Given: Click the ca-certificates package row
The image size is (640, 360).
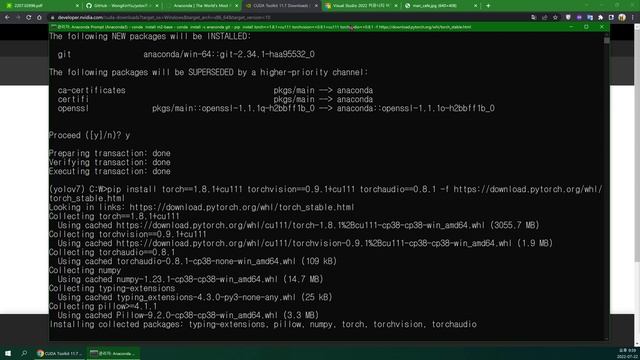Looking at the screenshot, I should [x=215, y=90].
